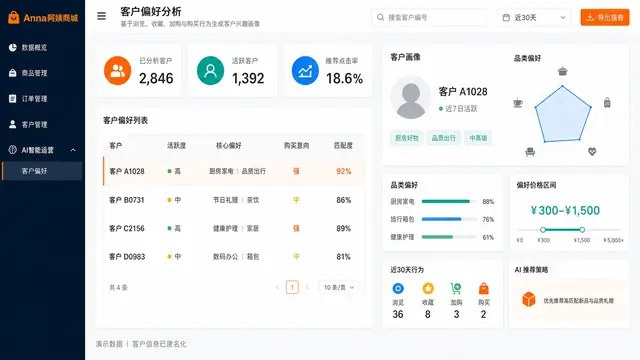
Task: Click the calendar icon beside 近30天
Action: [506, 17]
